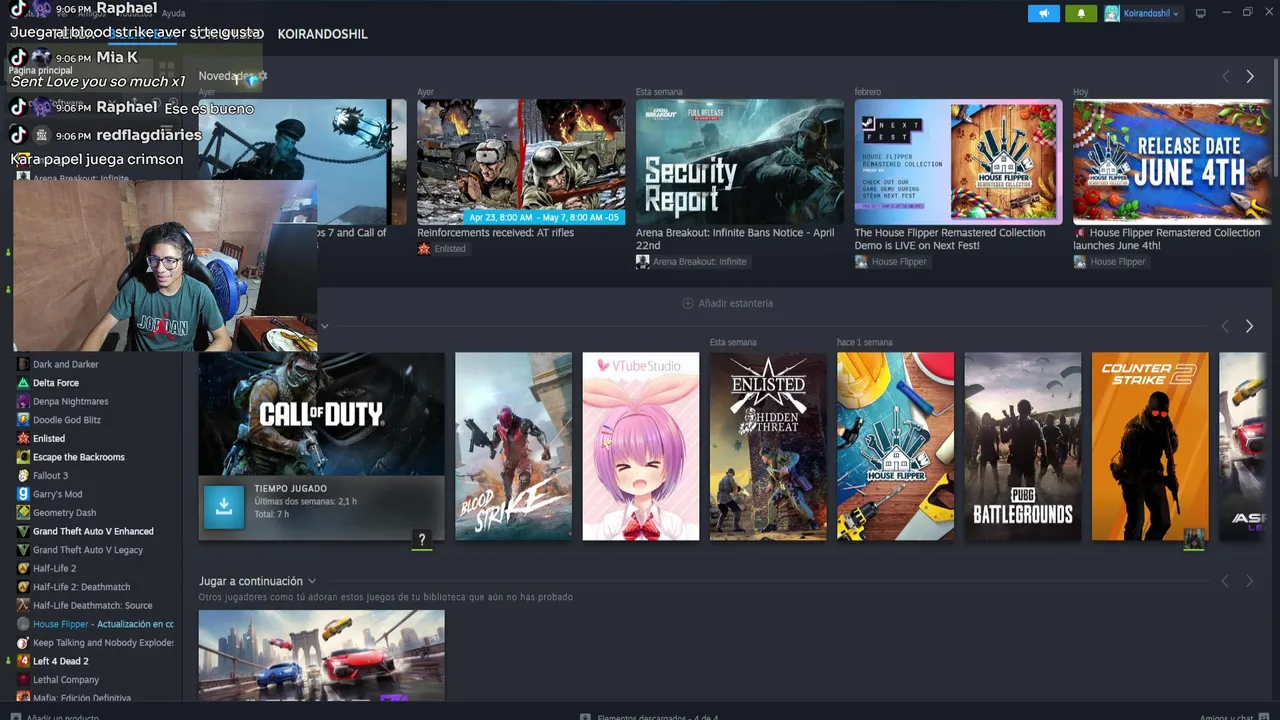Select 'Grand Theft Auto V Legacy' in list
Screen dimensions: 1280x720
(x=88, y=550)
